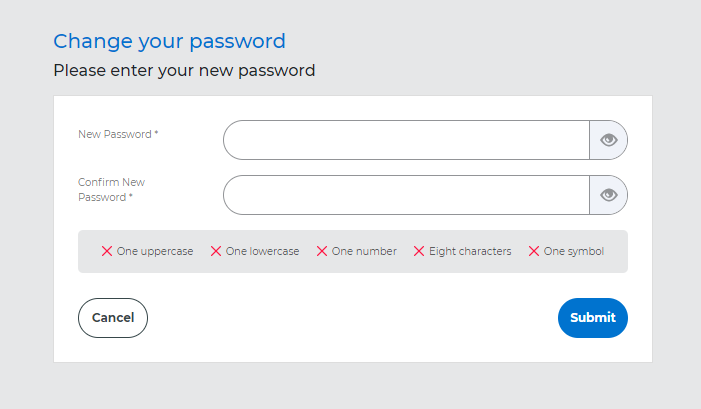
Task: Focus the Confirm New Password input field
Action: 406,195
